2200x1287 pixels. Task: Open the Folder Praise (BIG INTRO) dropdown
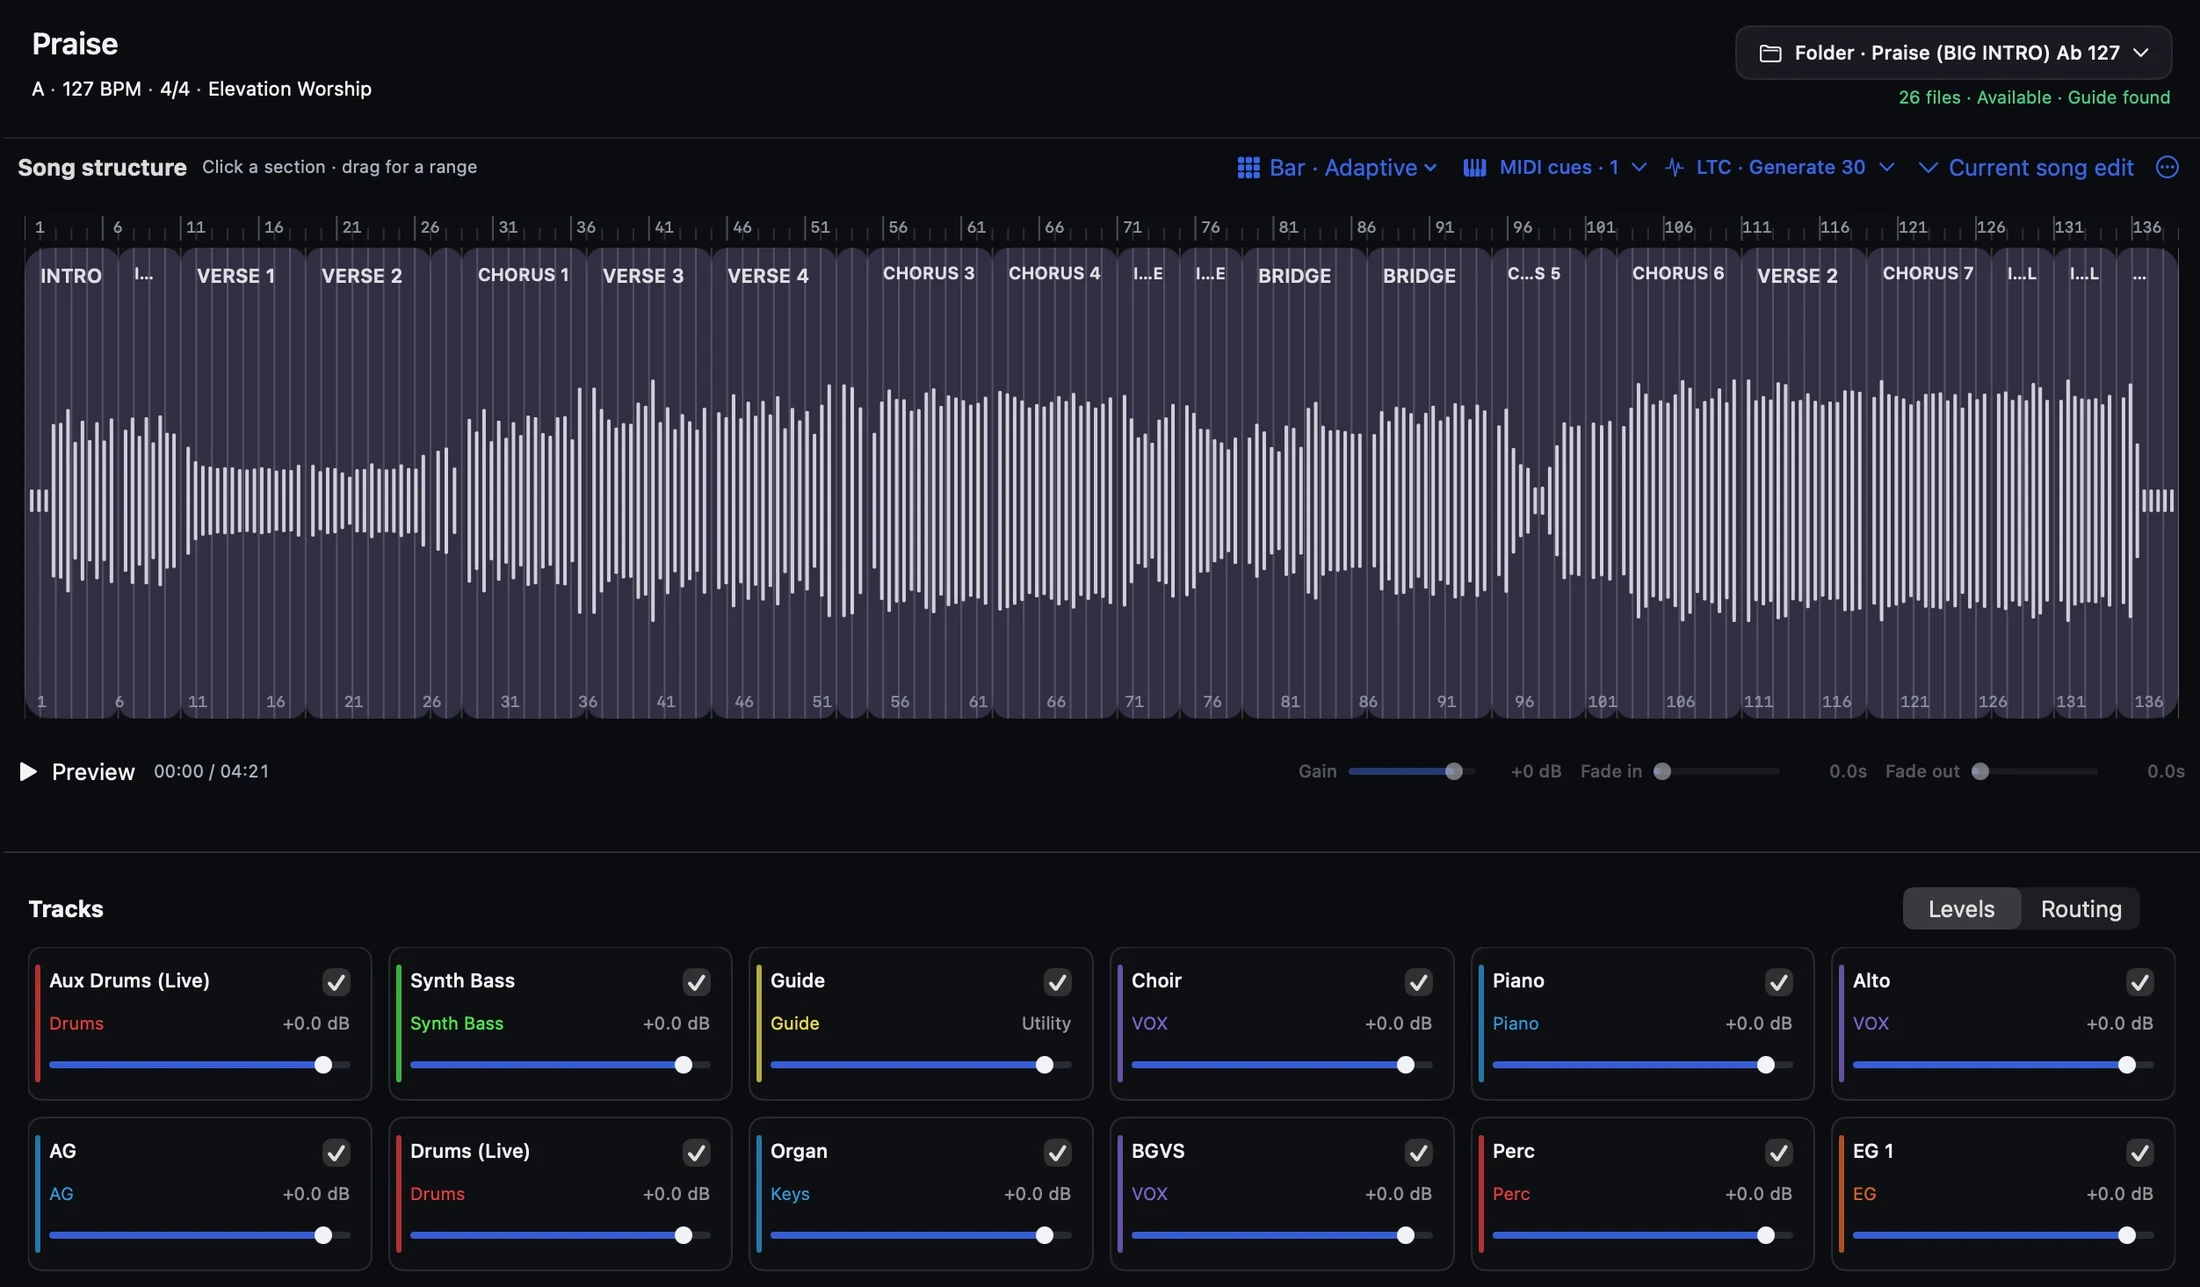[1953, 53]
